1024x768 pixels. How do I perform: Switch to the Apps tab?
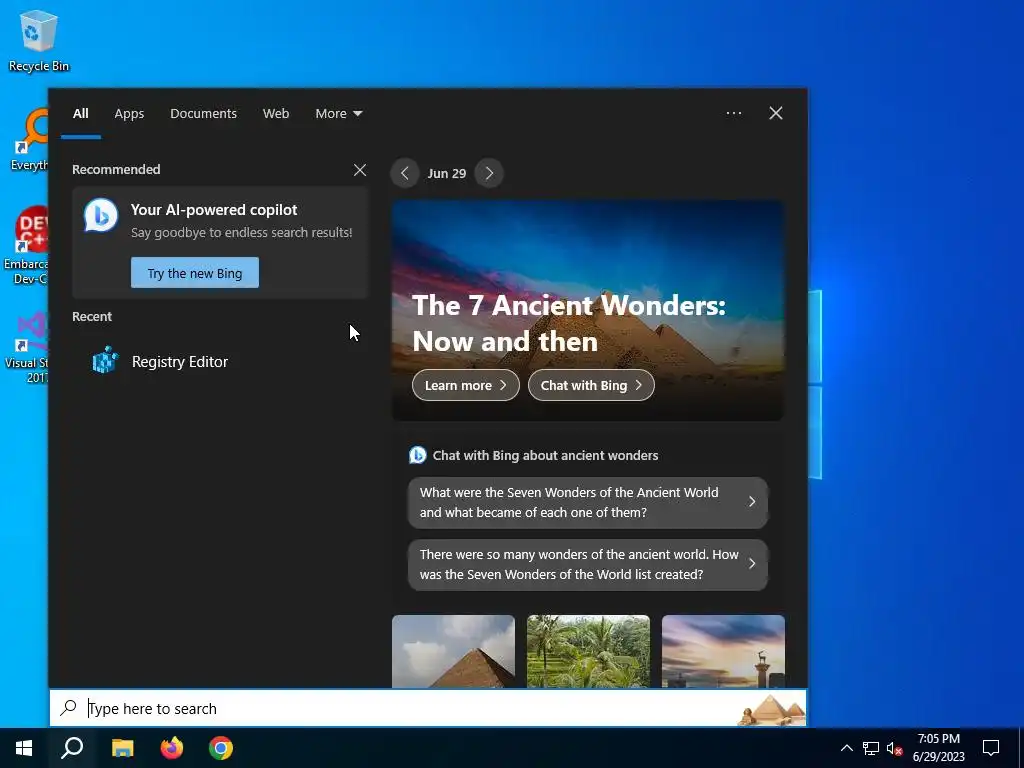[129, 114]
